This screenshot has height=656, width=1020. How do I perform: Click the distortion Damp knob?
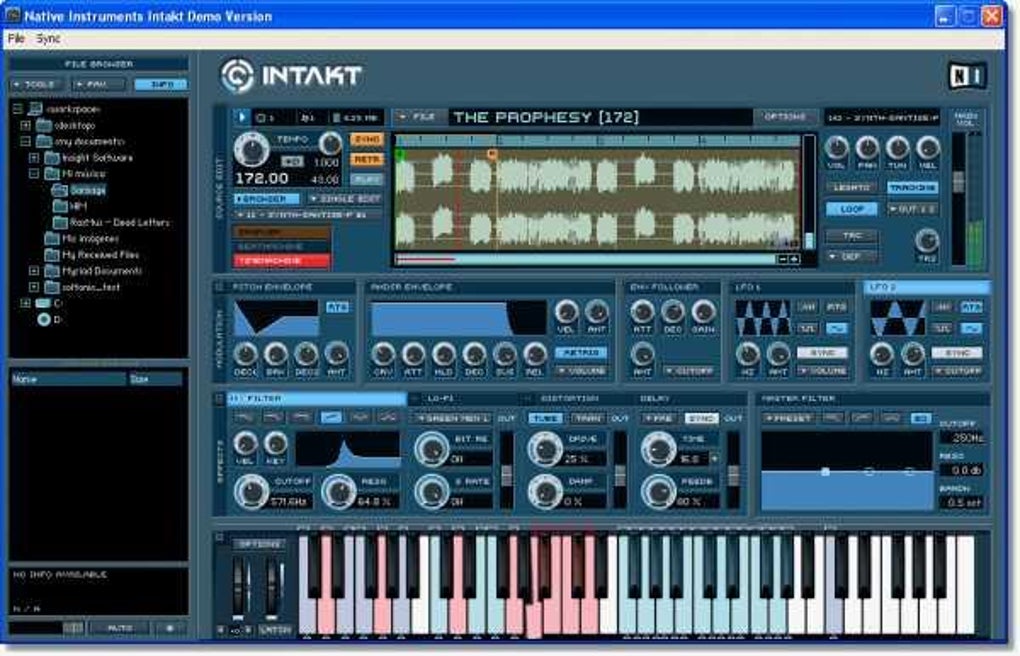pyautogui.click(x=545, y=492)
